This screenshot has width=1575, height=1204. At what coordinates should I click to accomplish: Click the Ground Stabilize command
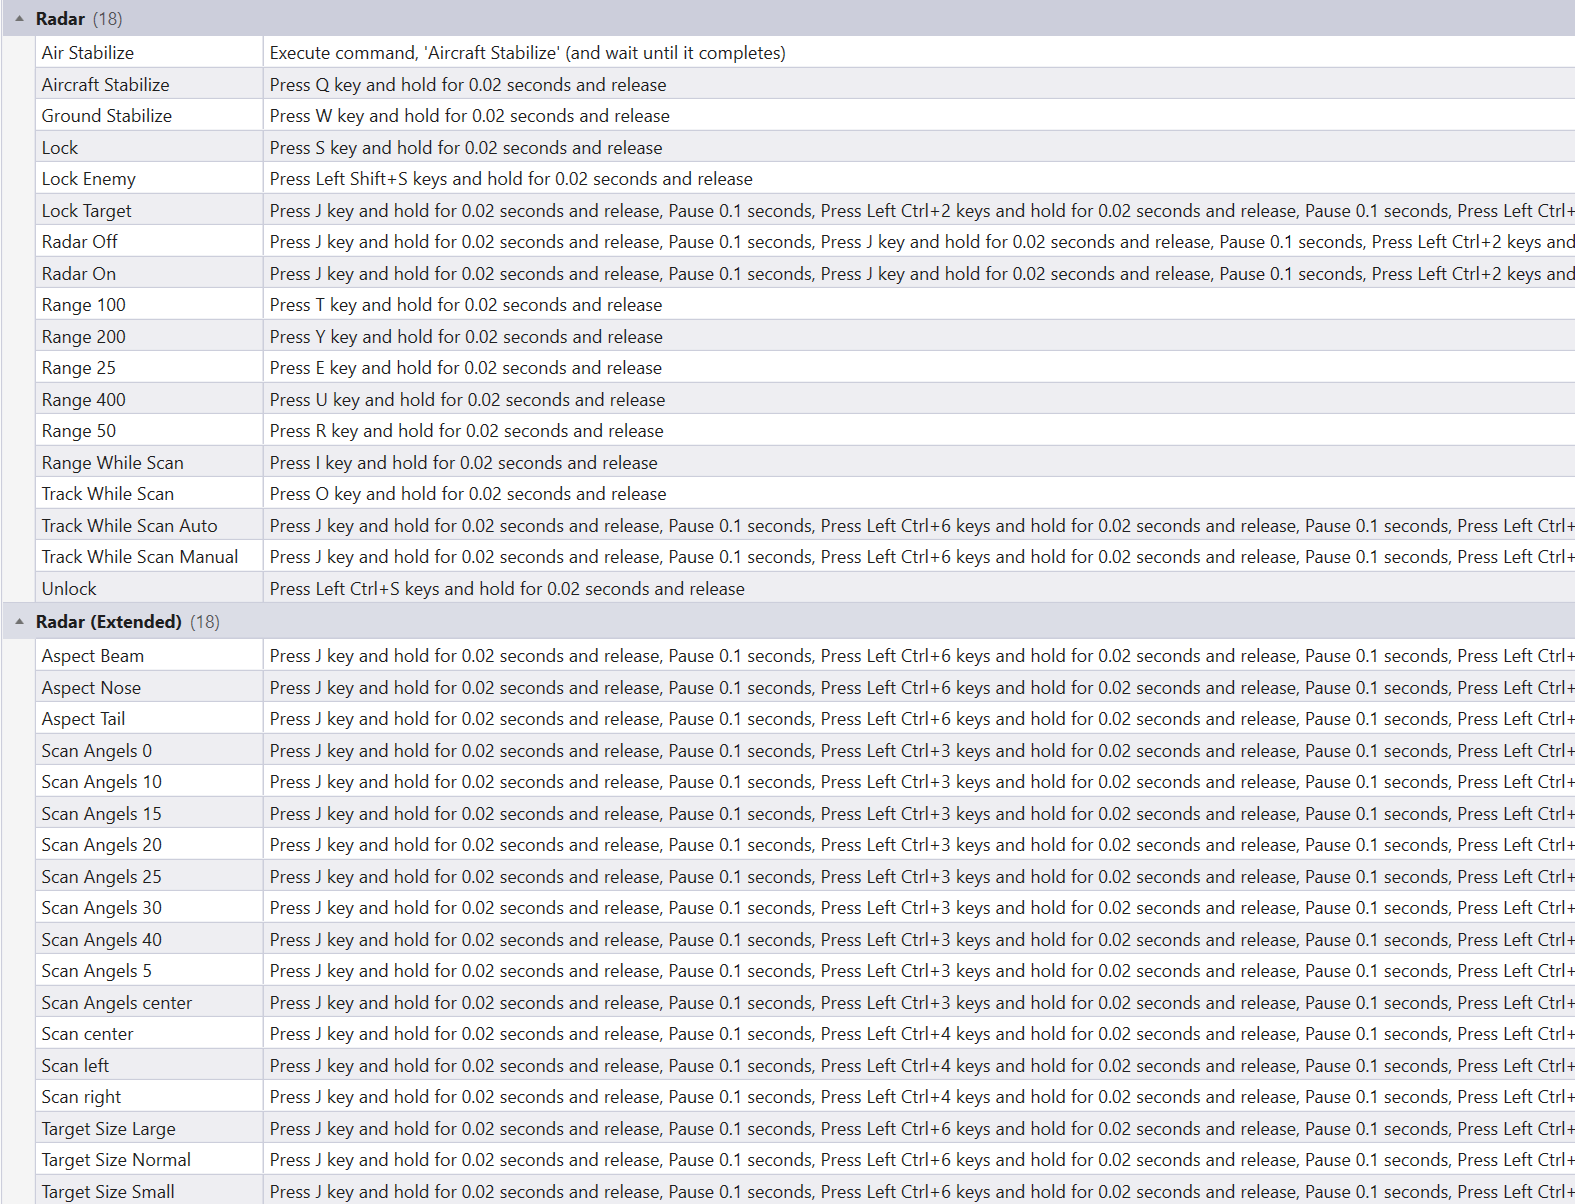tap(106, 116)
